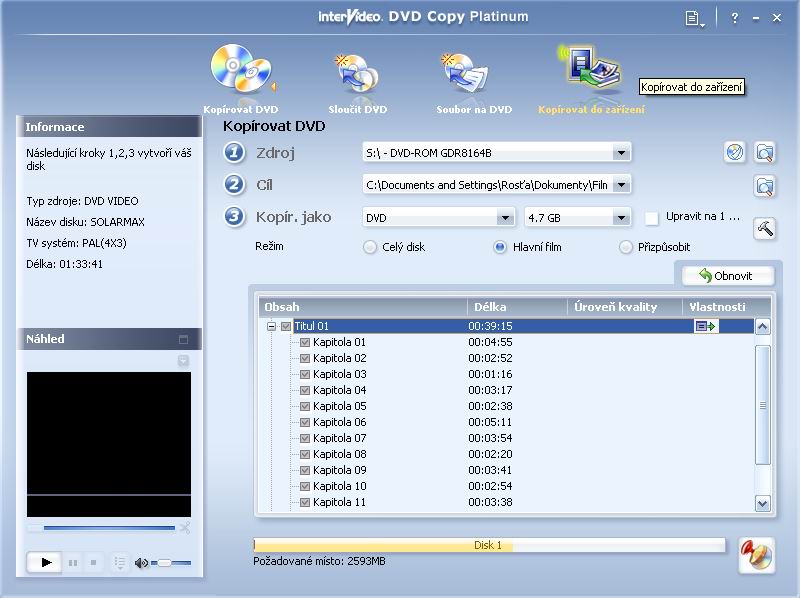The width and height of the screenshot is (800, 598).
Task: Uncheck Kapitola 08 checkbox
Action: 305,454
